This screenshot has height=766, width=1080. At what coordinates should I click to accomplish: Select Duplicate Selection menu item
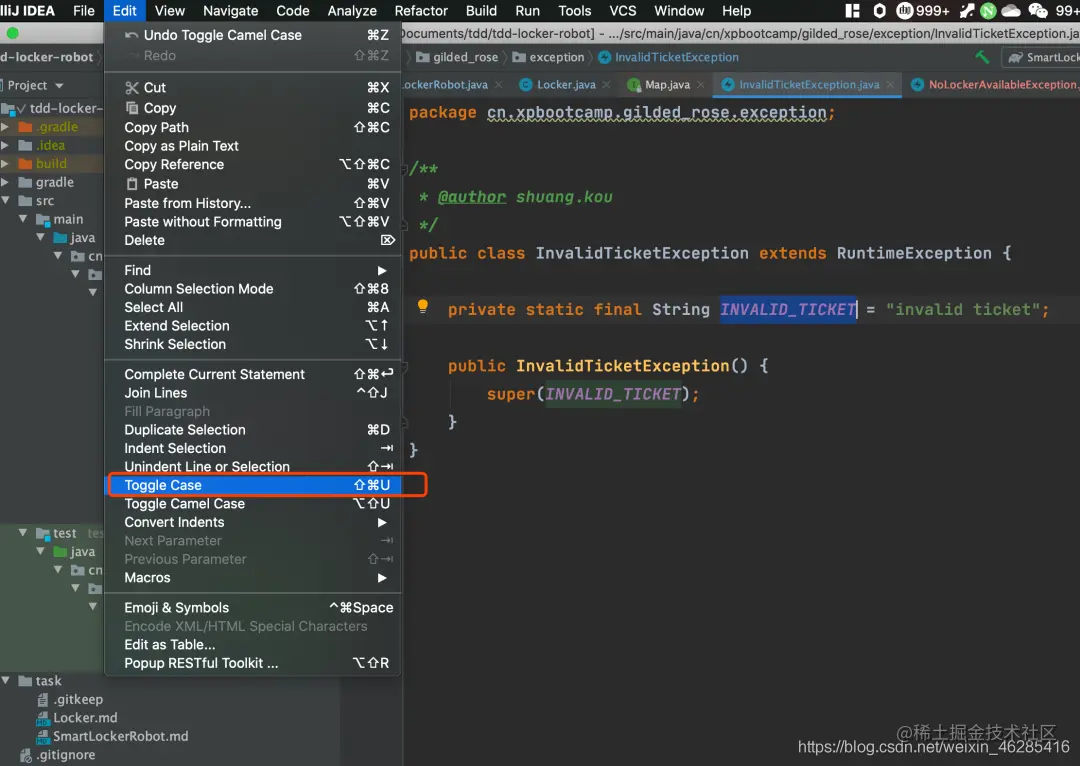click(x=252, y=429)
